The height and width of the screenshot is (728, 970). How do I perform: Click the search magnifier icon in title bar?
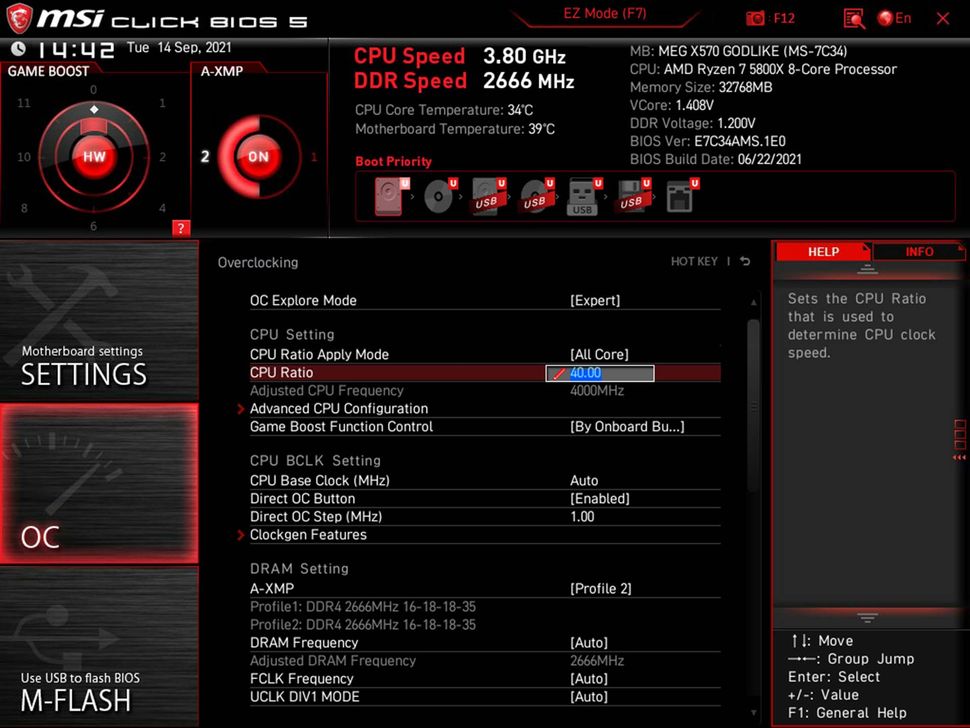pyautogui.click(x=853, y=18)
